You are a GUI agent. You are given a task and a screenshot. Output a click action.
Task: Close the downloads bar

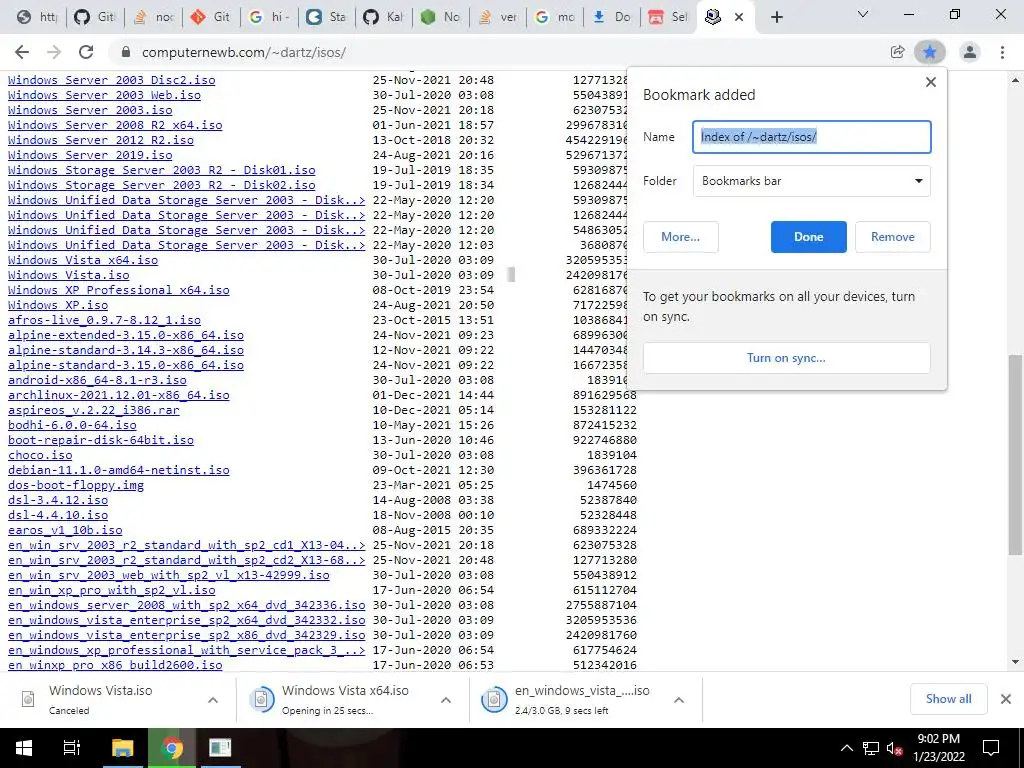(1006, 699)
